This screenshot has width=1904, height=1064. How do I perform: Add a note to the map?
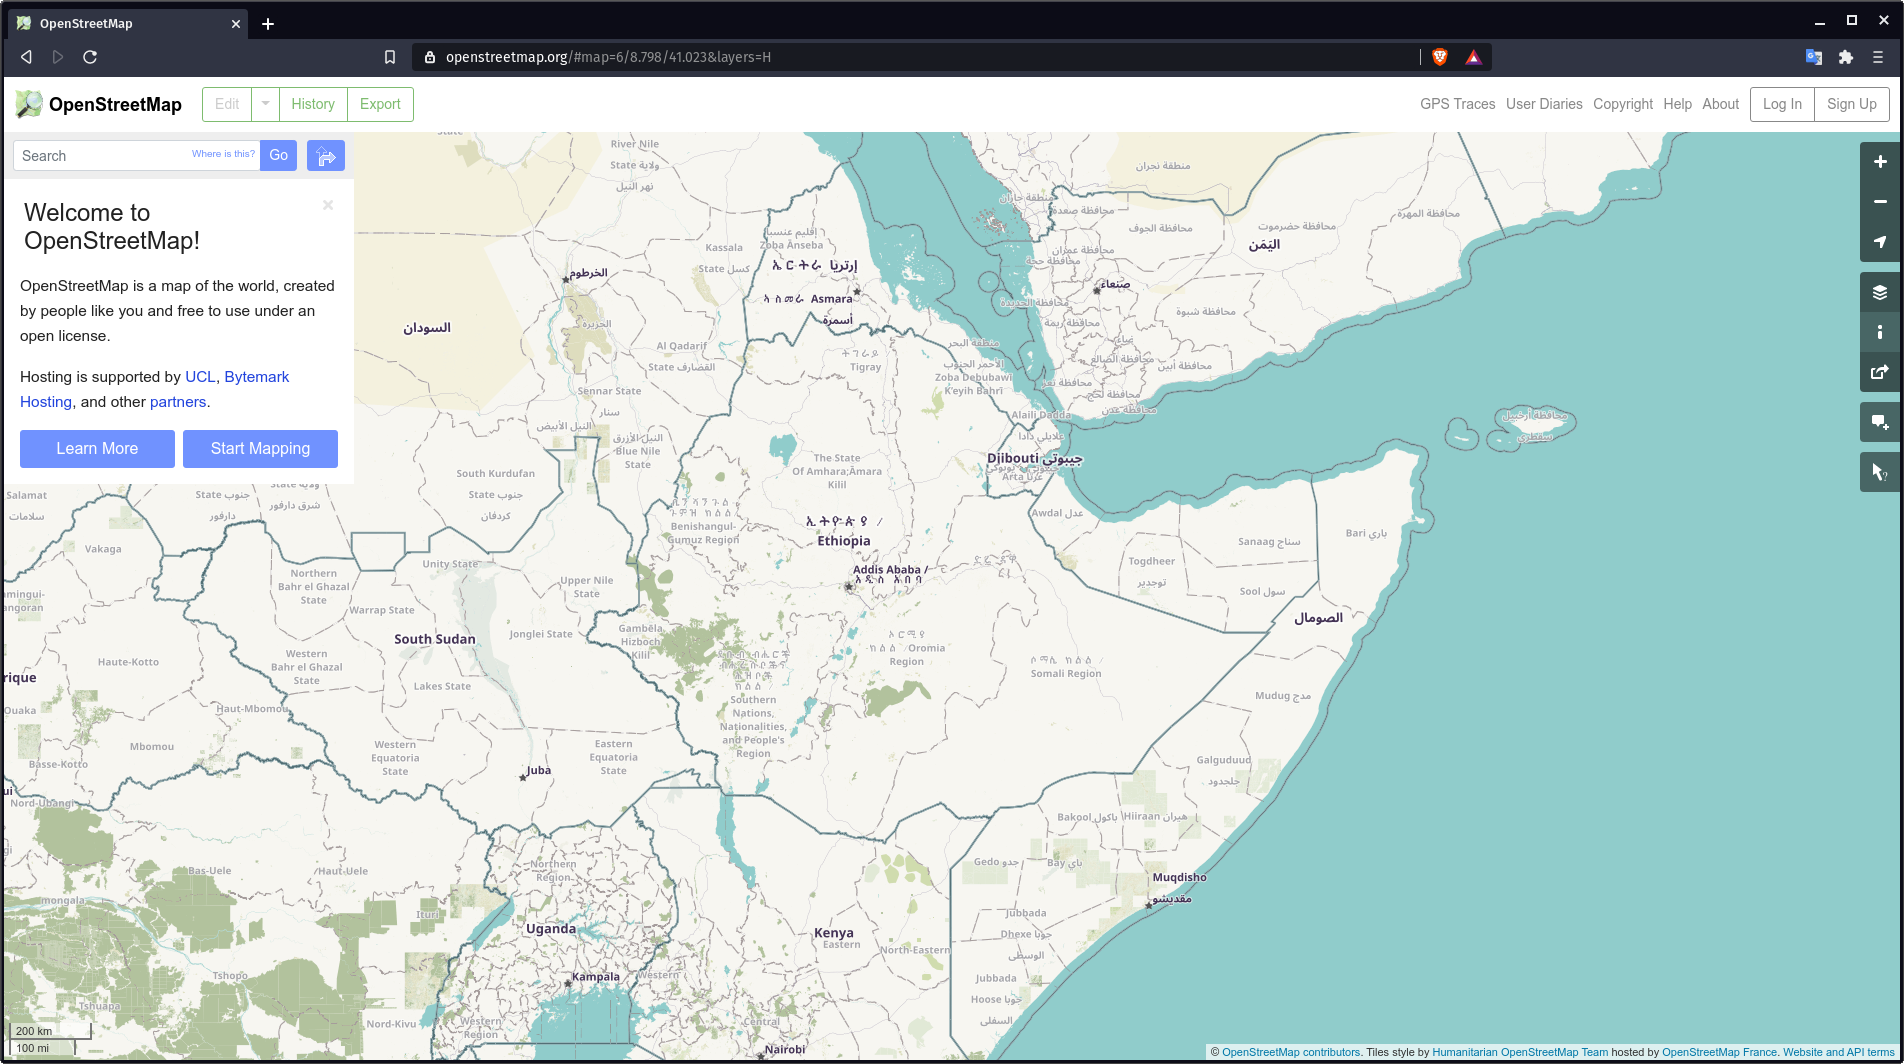tap(1880, 422)
